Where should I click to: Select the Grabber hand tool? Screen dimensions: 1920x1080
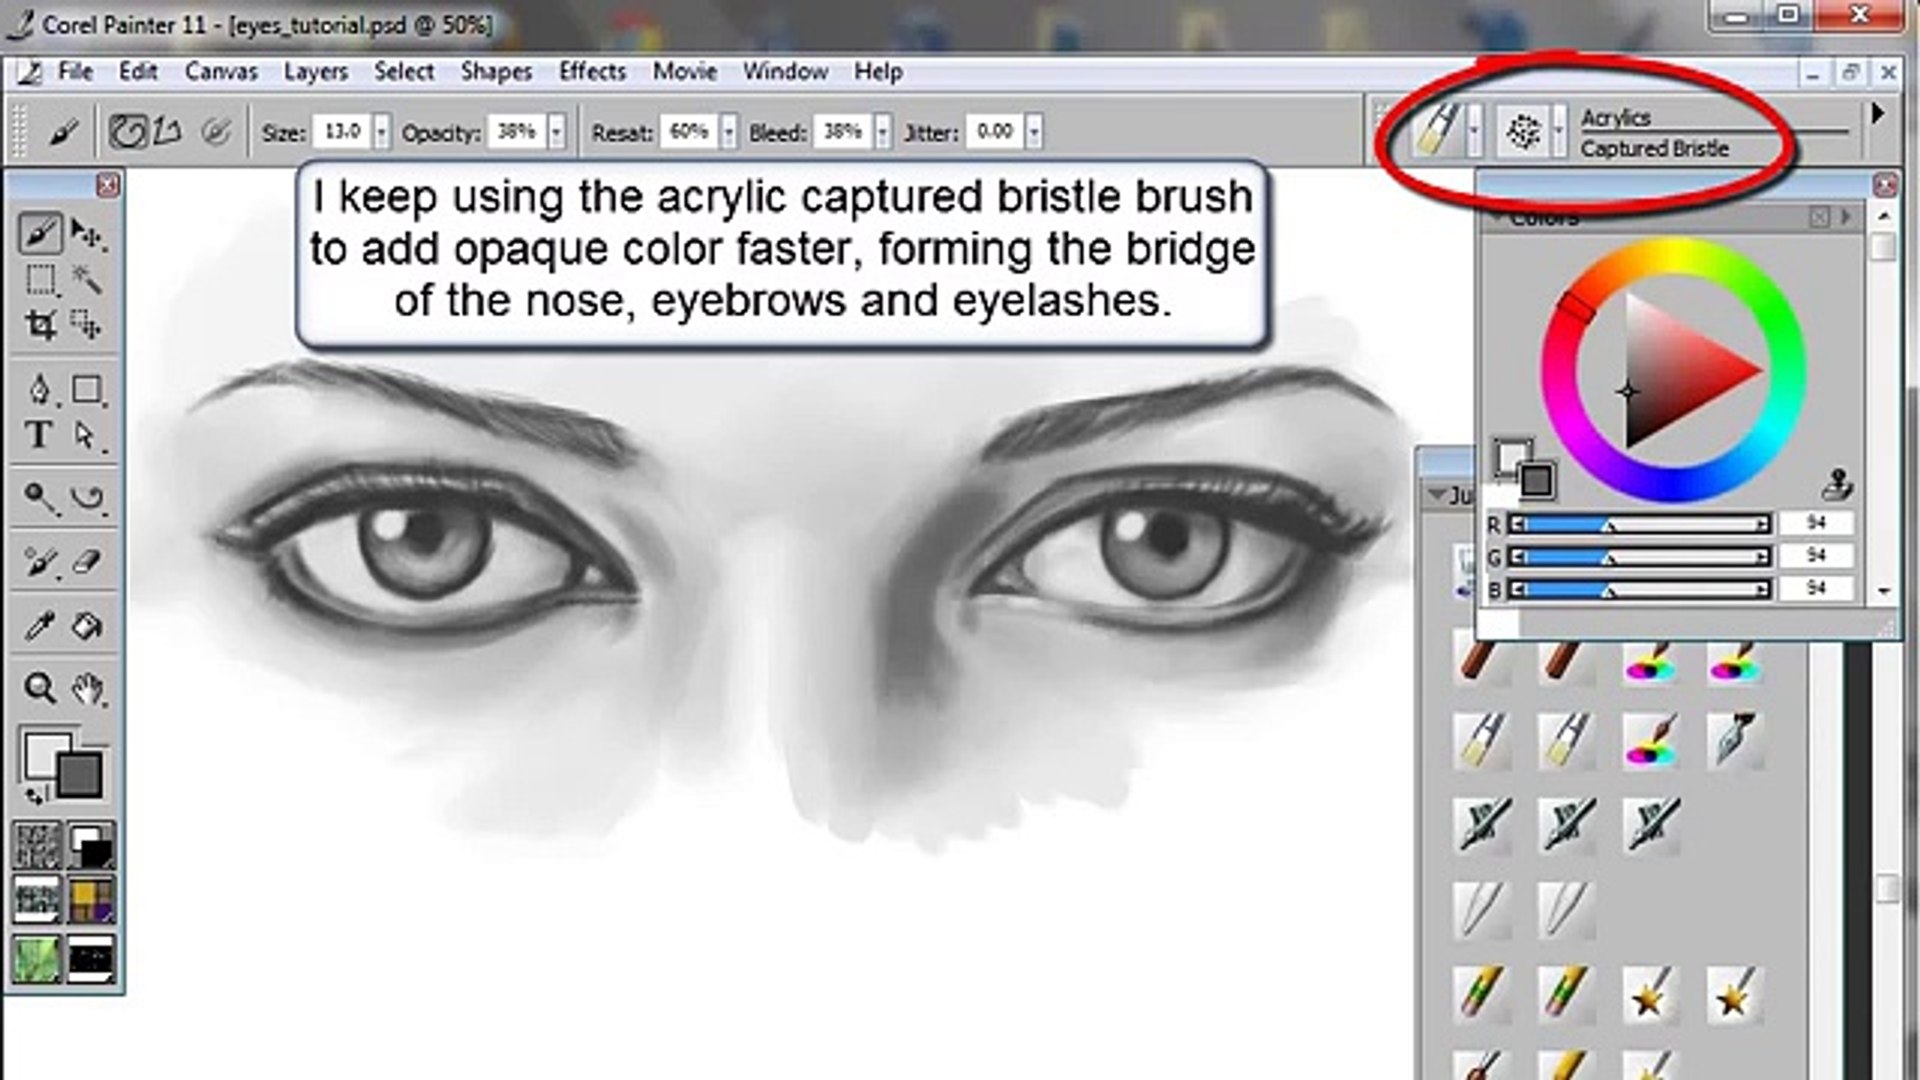tap(87, 688)
